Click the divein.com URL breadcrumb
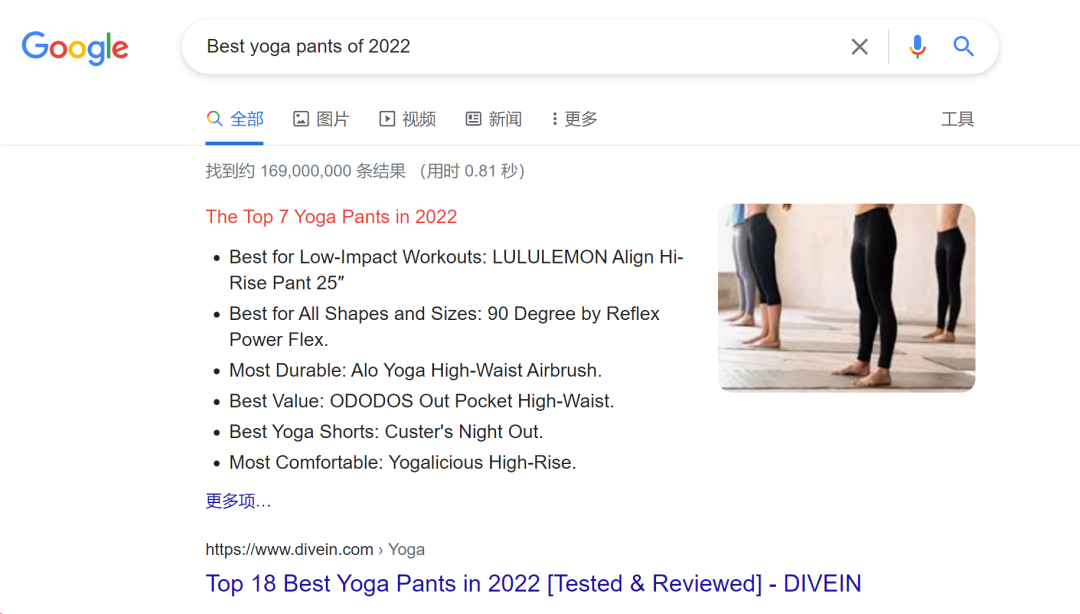The image size is (1080, 614). point(315,549)
